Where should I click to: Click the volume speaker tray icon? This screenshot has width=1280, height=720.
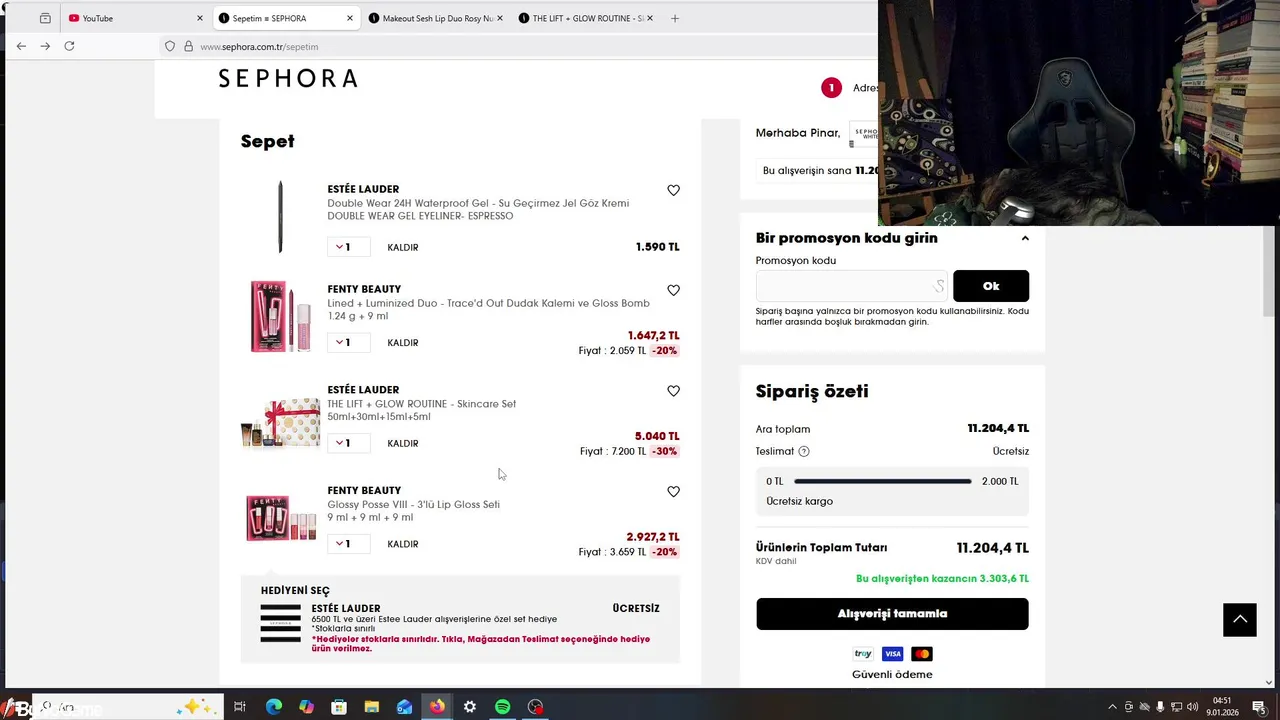point(1193,707)
